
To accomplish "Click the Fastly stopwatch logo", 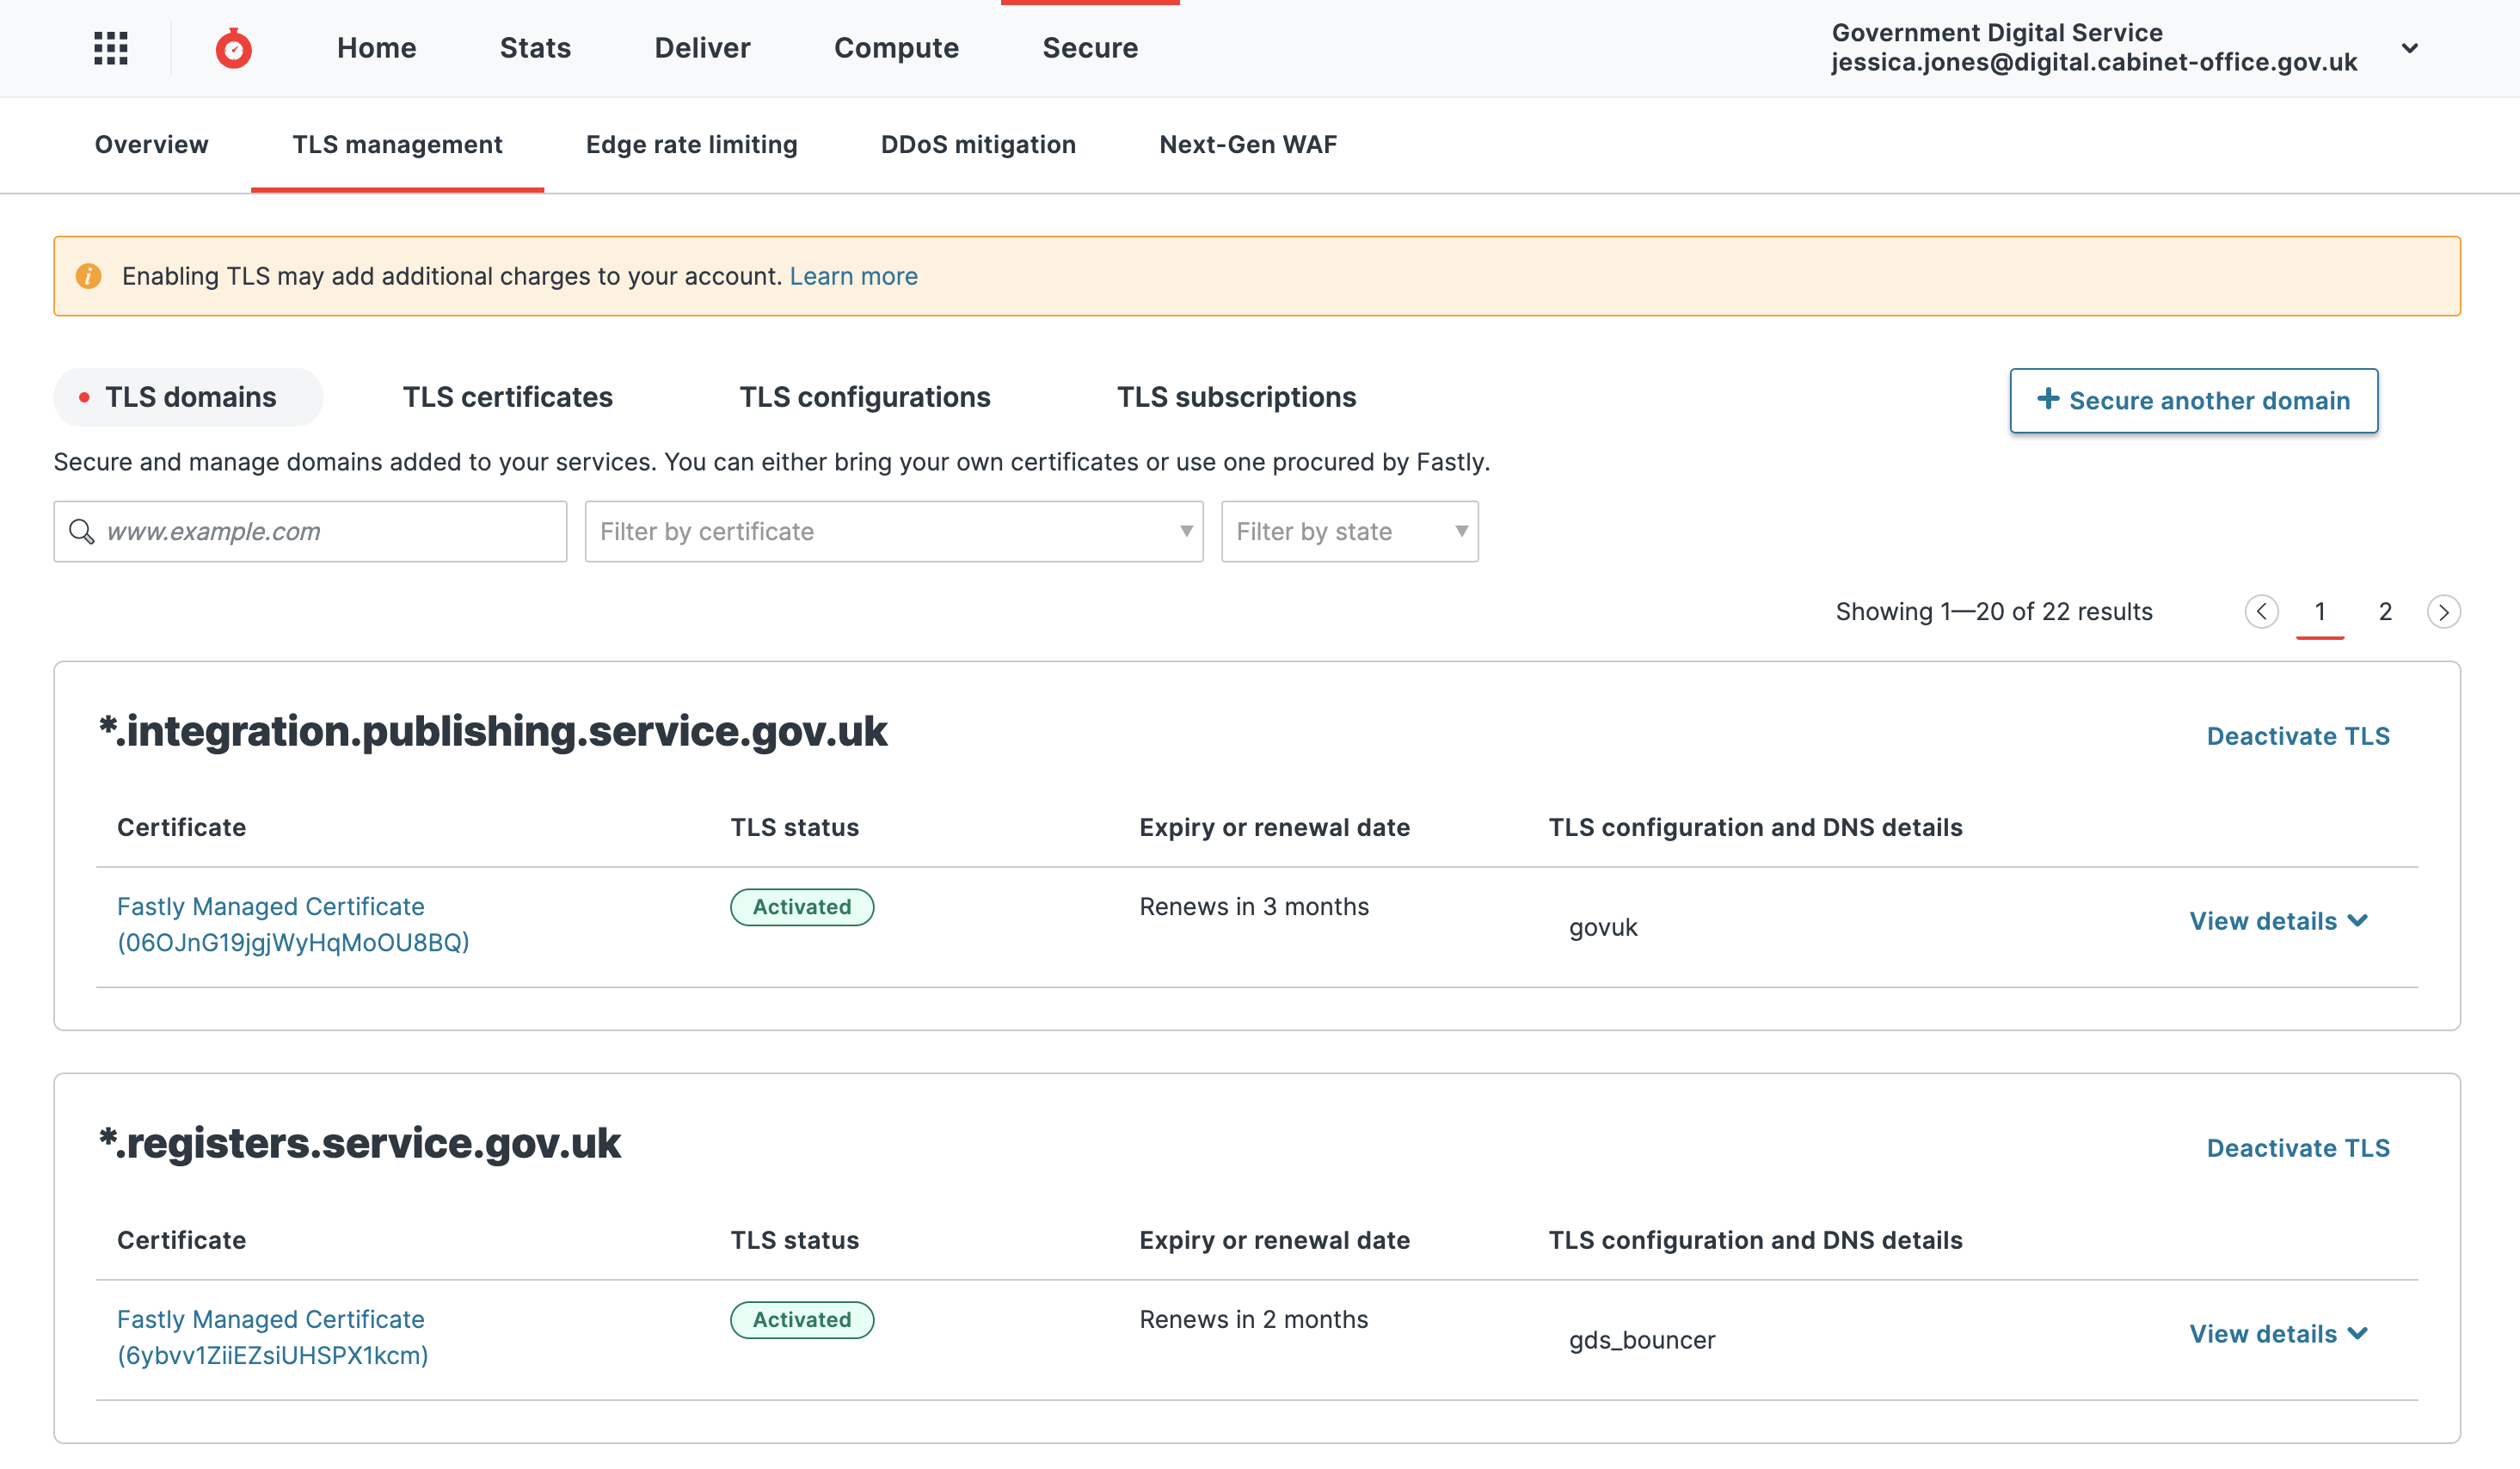I will (233, 48).
